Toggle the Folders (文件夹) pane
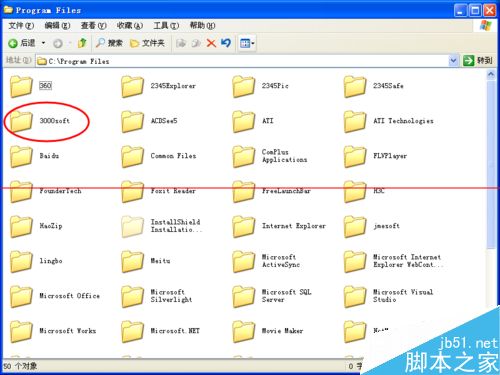Screen dimensions: 500x375 click(148, 43)
